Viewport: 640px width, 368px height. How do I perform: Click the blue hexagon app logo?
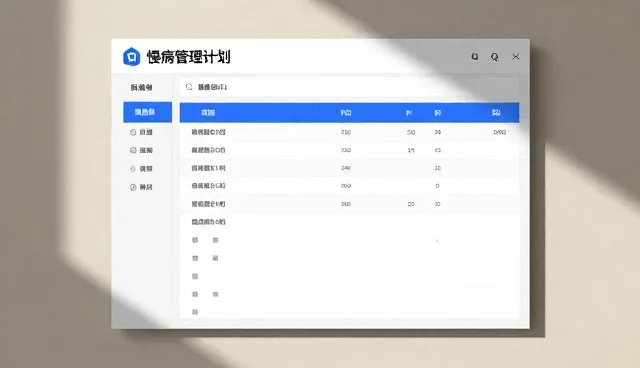click(x=131, y=57)
